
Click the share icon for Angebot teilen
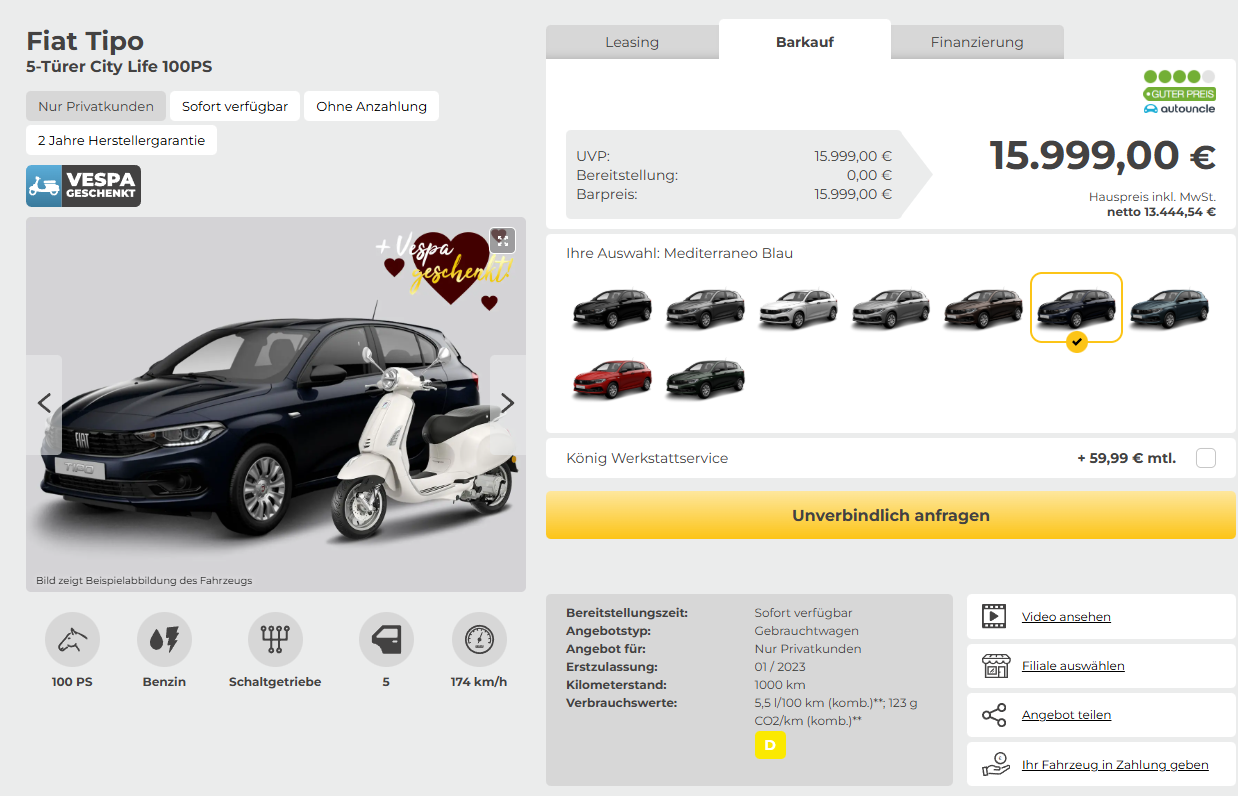pyautogui.click(x=994, y=715)
